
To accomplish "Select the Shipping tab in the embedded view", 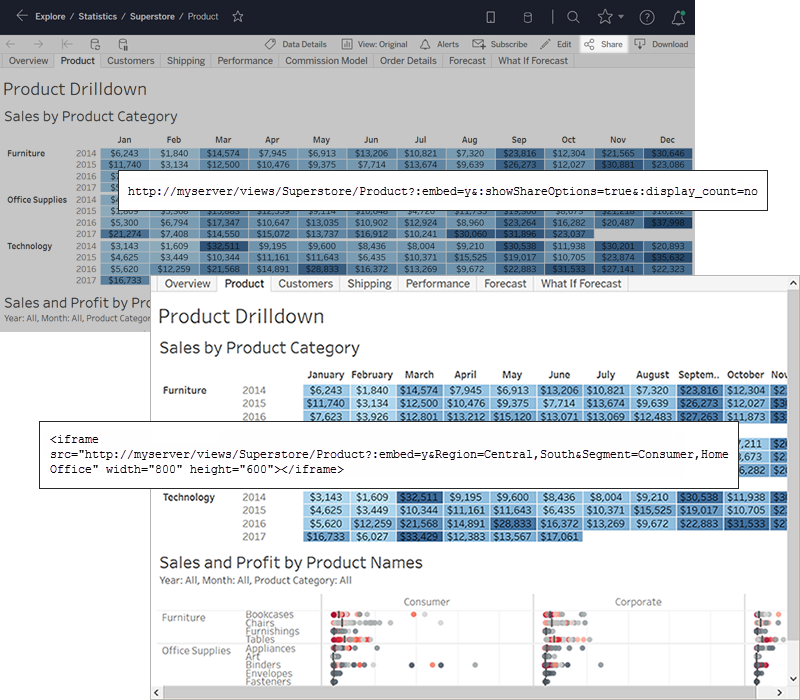I will coord(369,284).
